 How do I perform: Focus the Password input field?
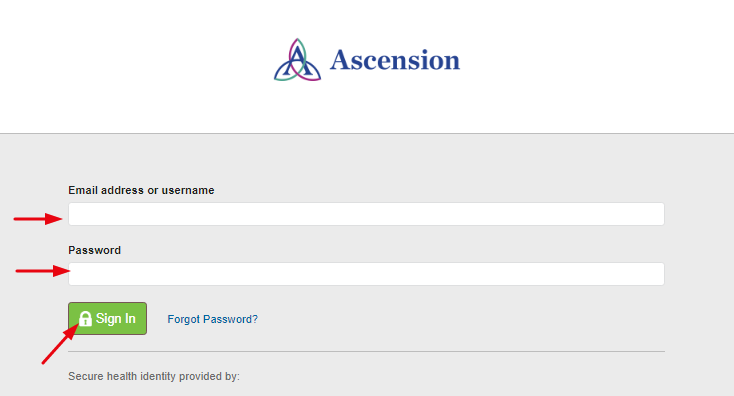(366, 274)
